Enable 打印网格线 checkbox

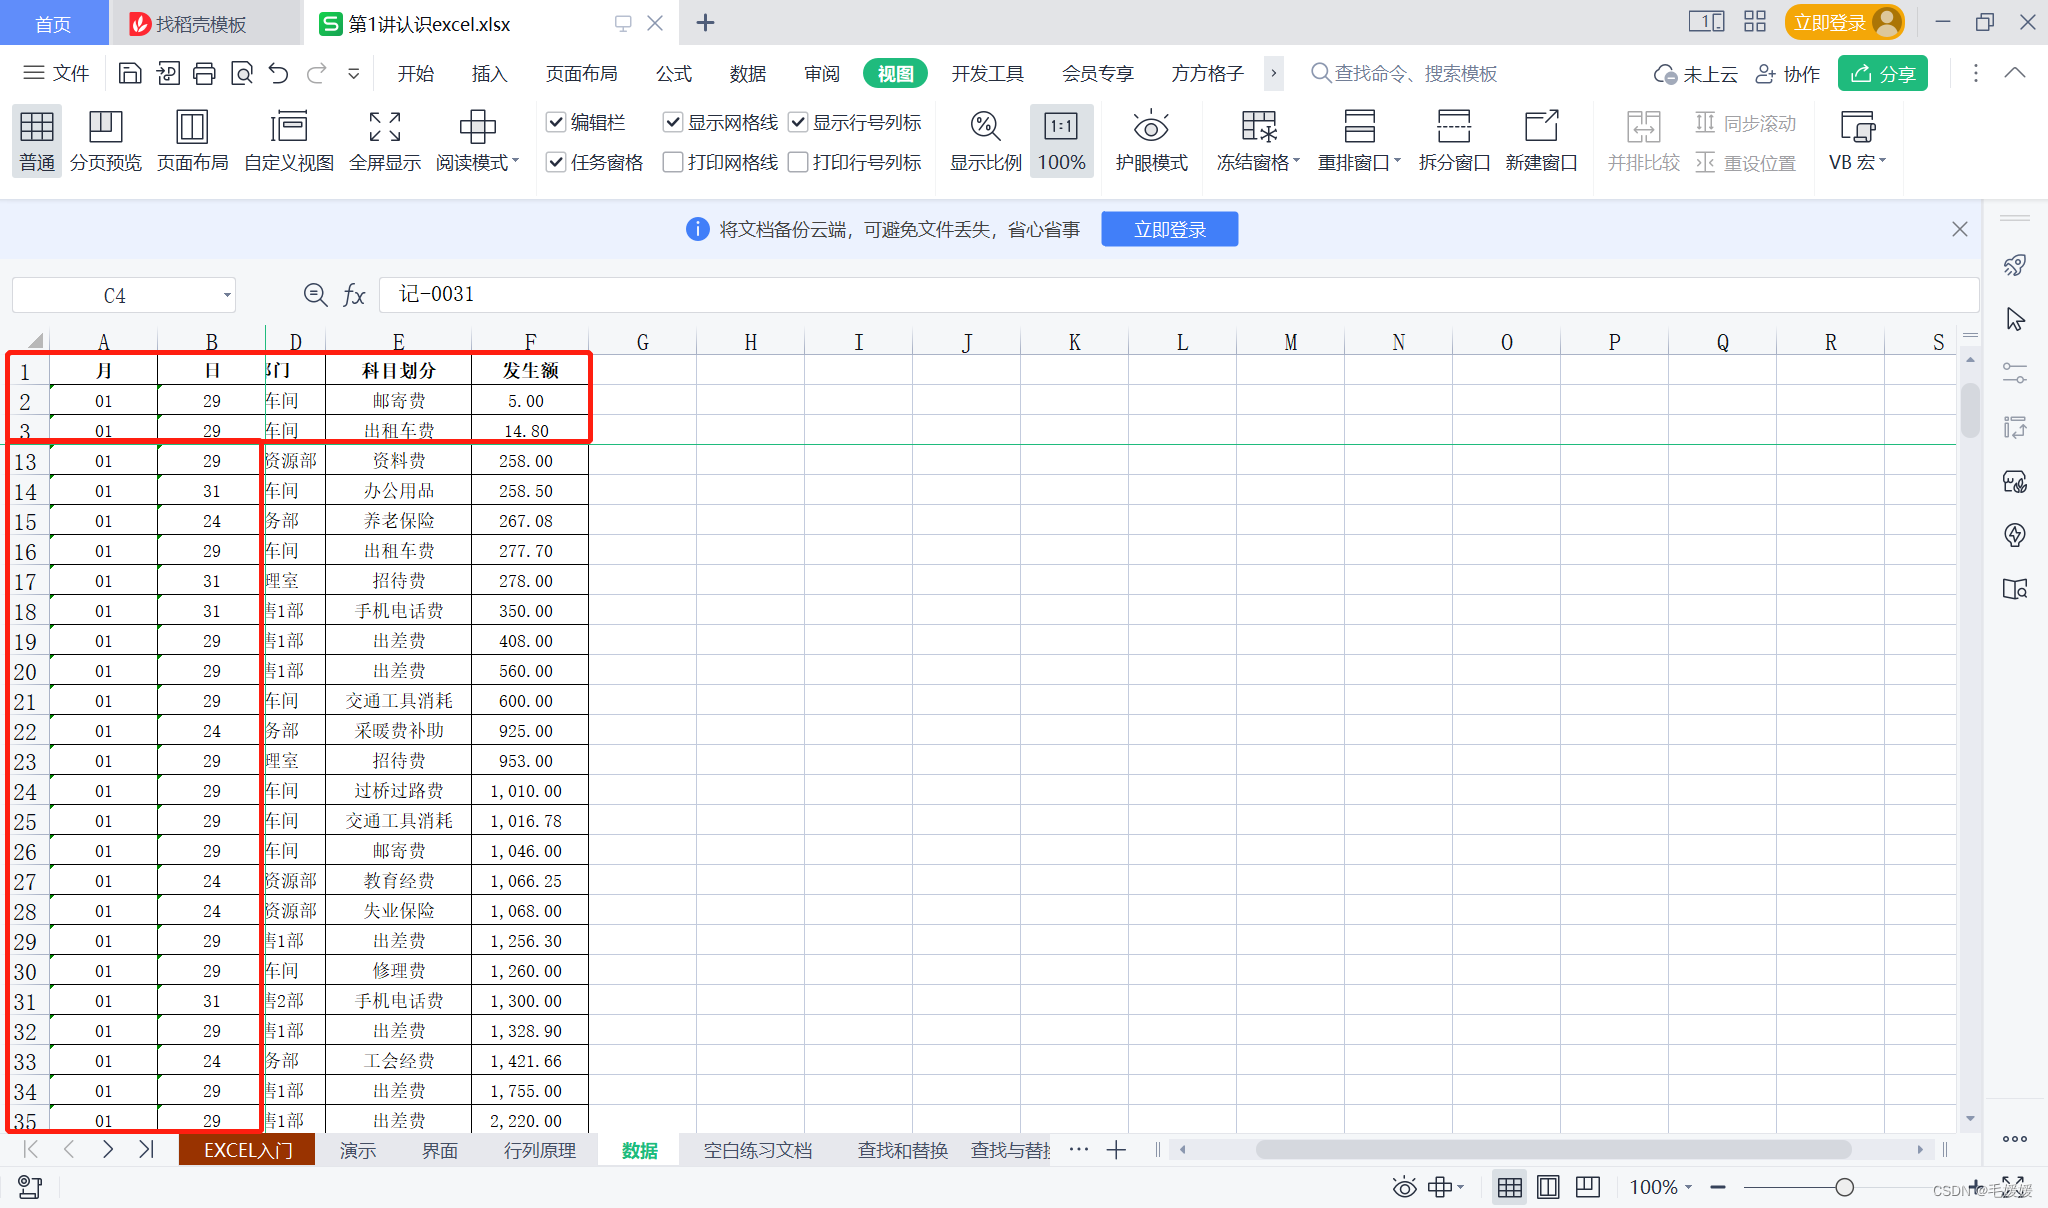[673, 162]
